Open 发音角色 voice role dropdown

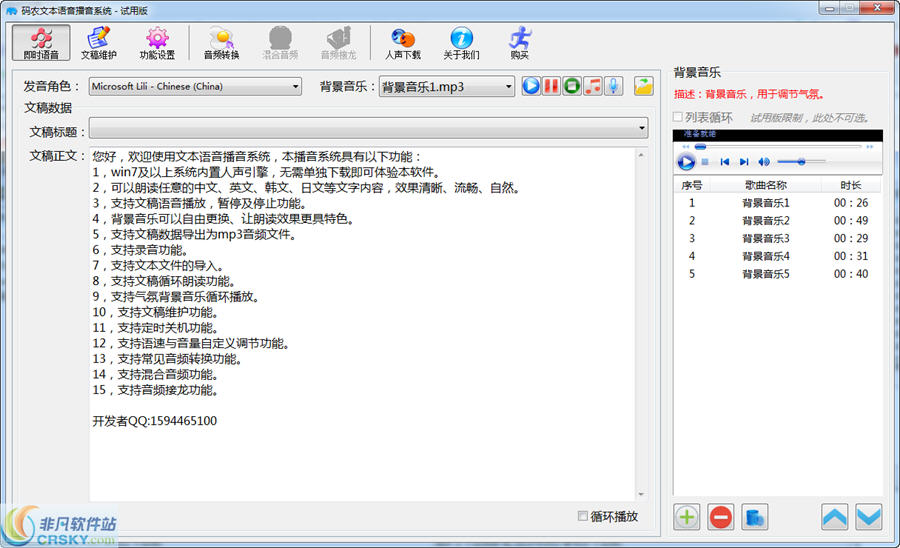(x=195, y=87)
